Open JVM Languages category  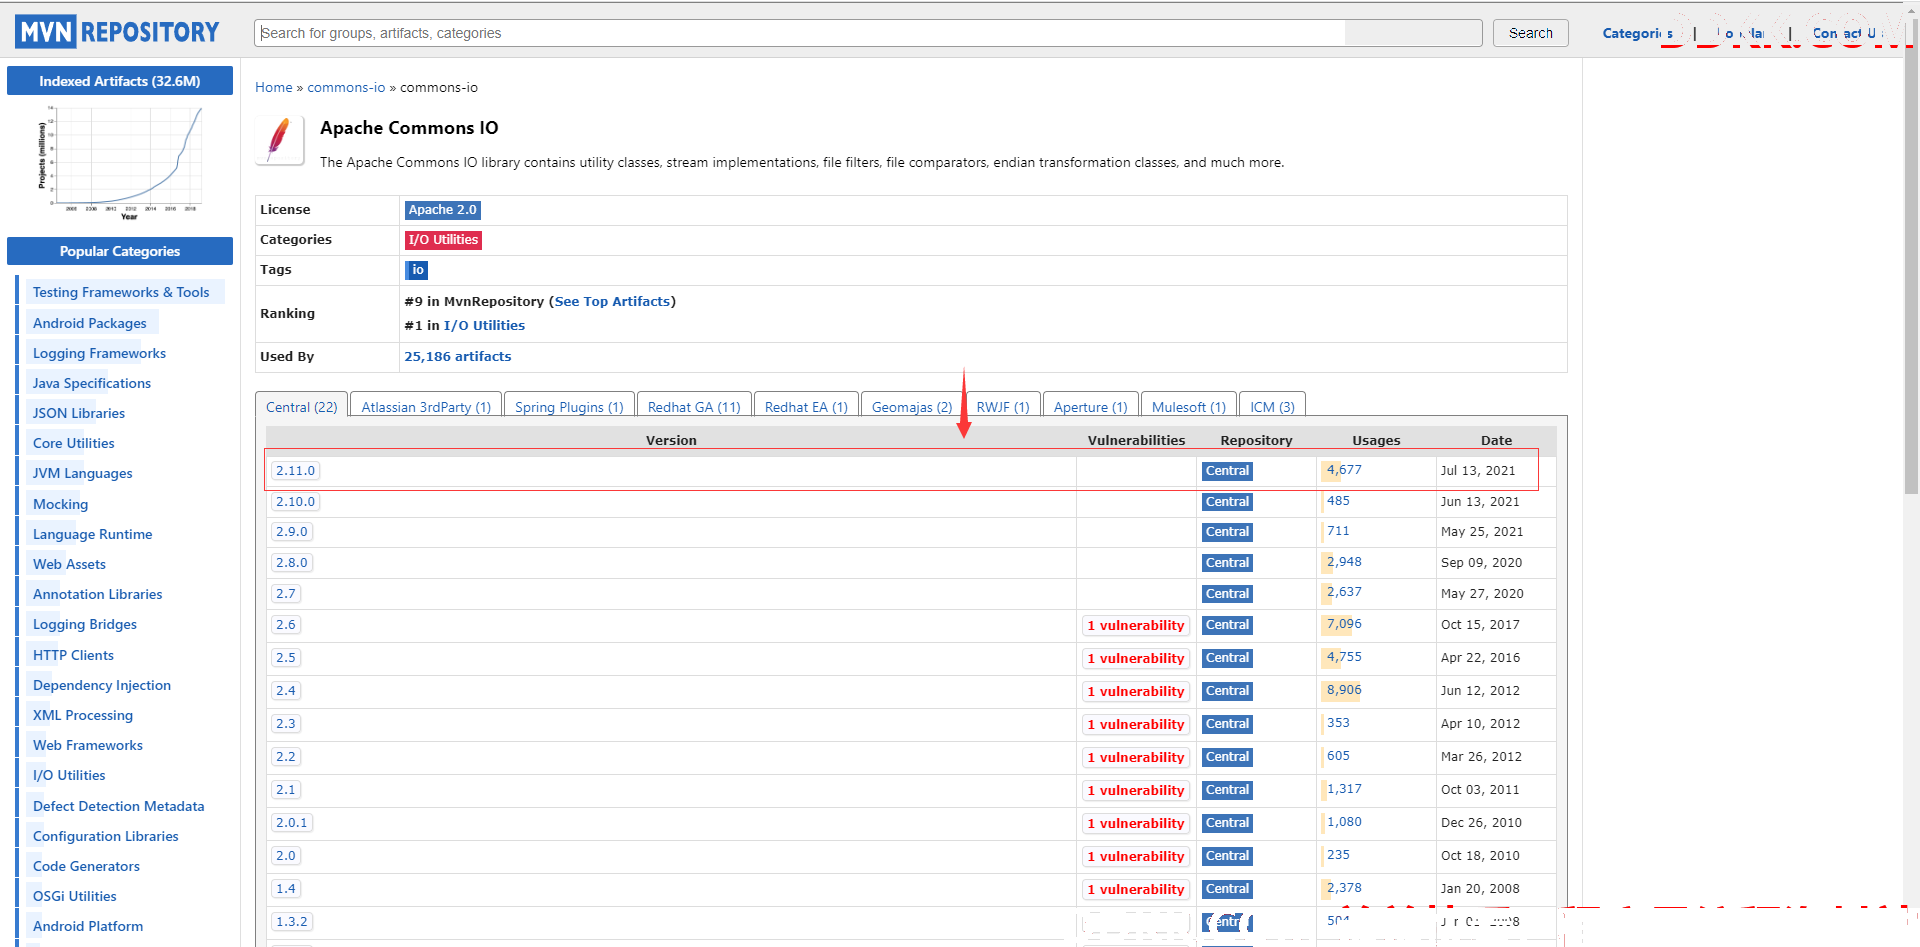82,473
